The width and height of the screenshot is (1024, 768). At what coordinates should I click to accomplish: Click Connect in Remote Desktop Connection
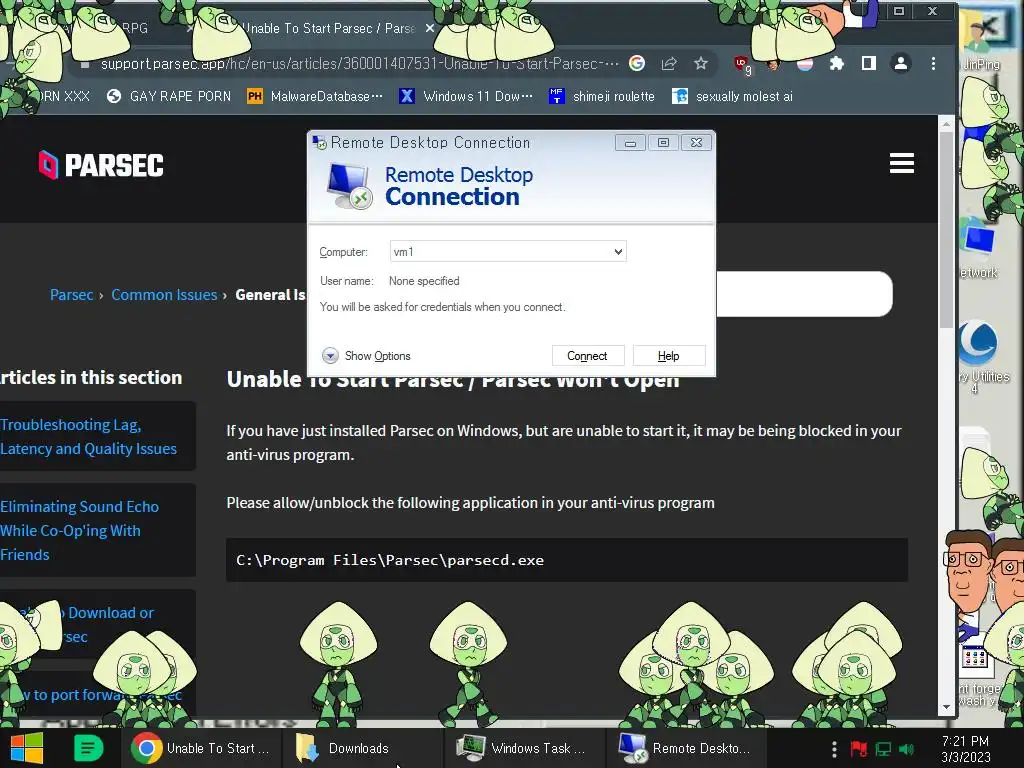(588, 356)
